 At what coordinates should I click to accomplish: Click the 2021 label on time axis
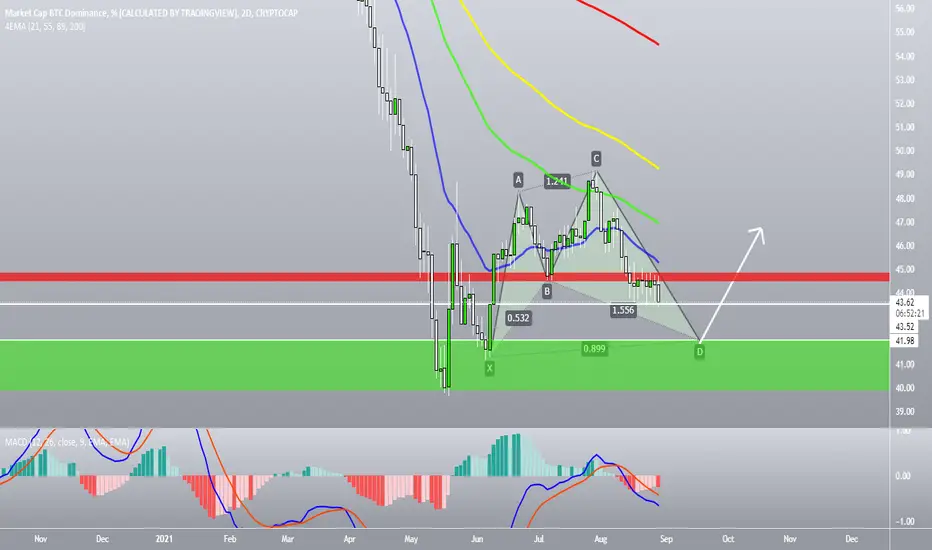tap(164, 539)
